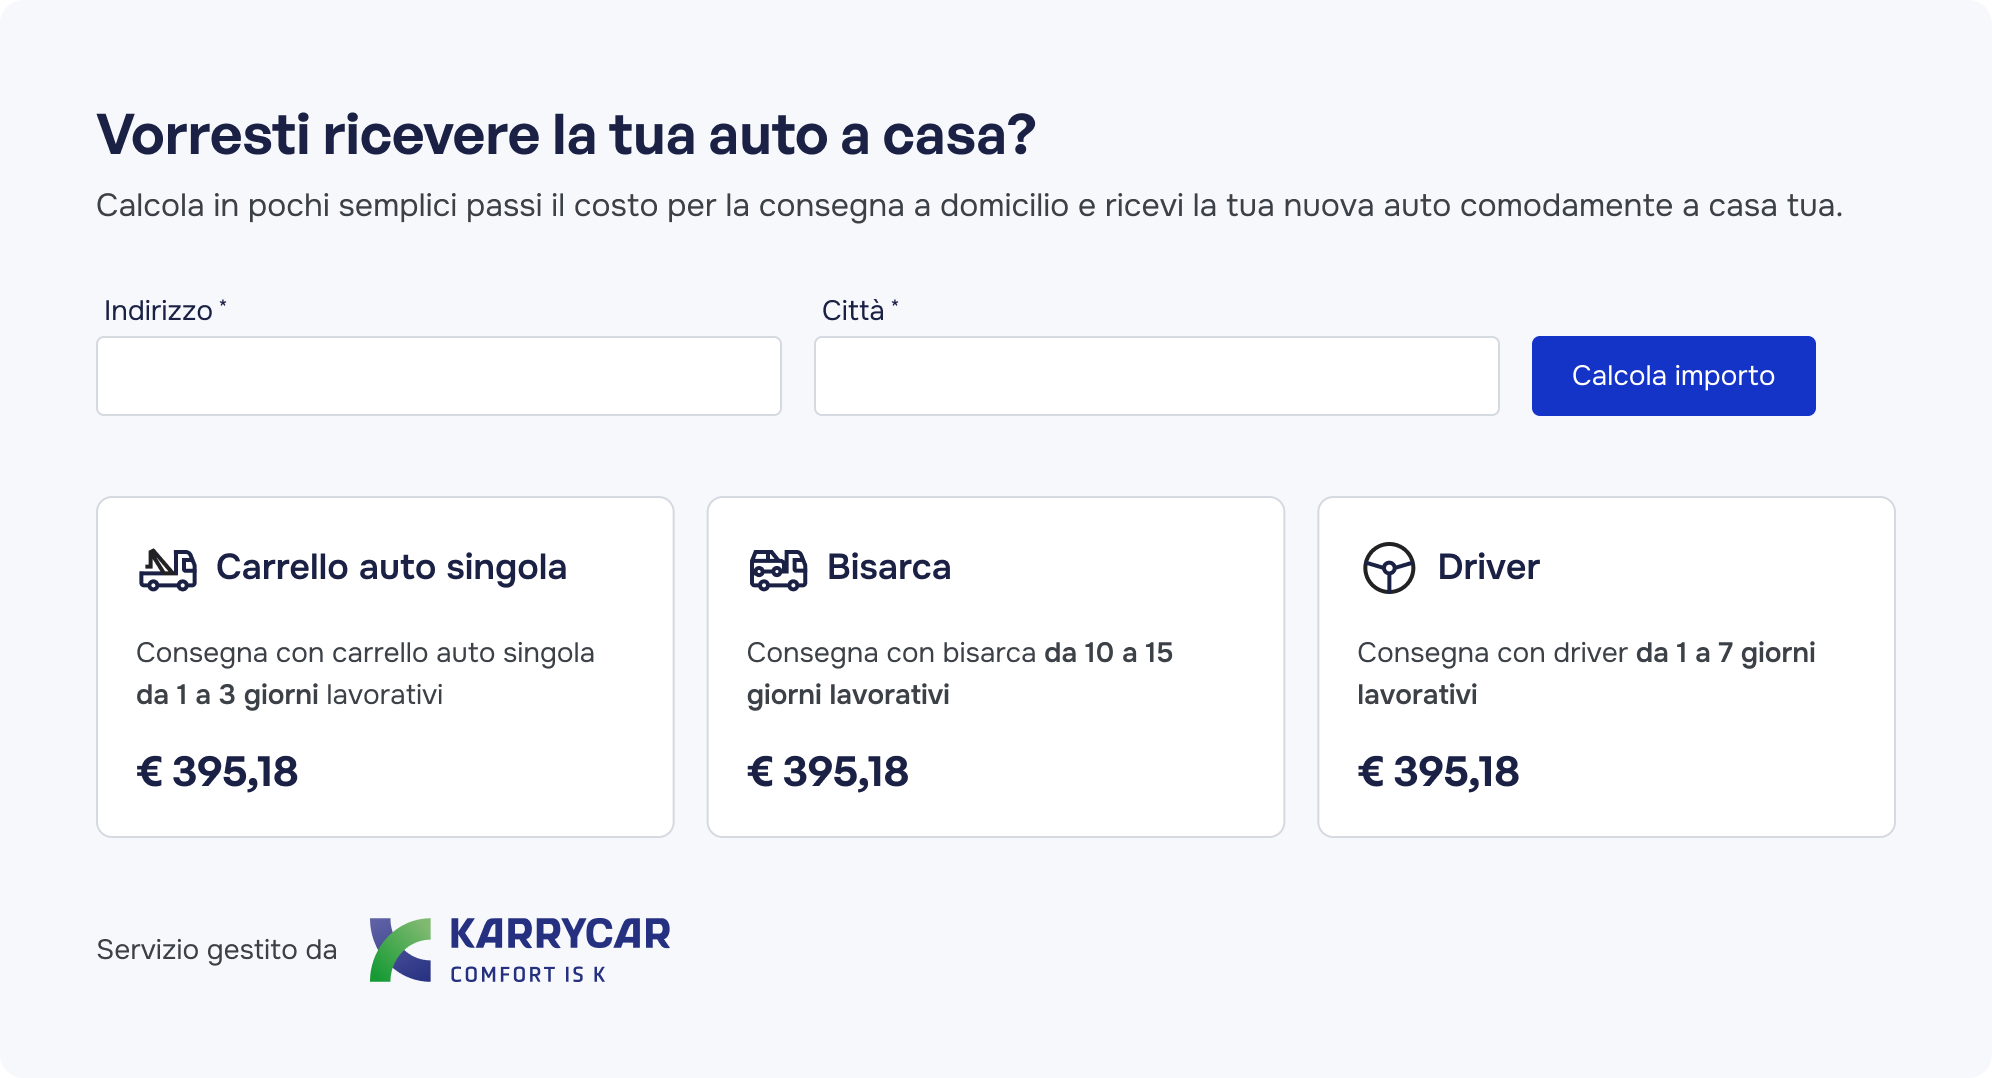Choose the Driver delivery heading
This screenshot has height=1078, width=1992.
(x=1488, y=567)
